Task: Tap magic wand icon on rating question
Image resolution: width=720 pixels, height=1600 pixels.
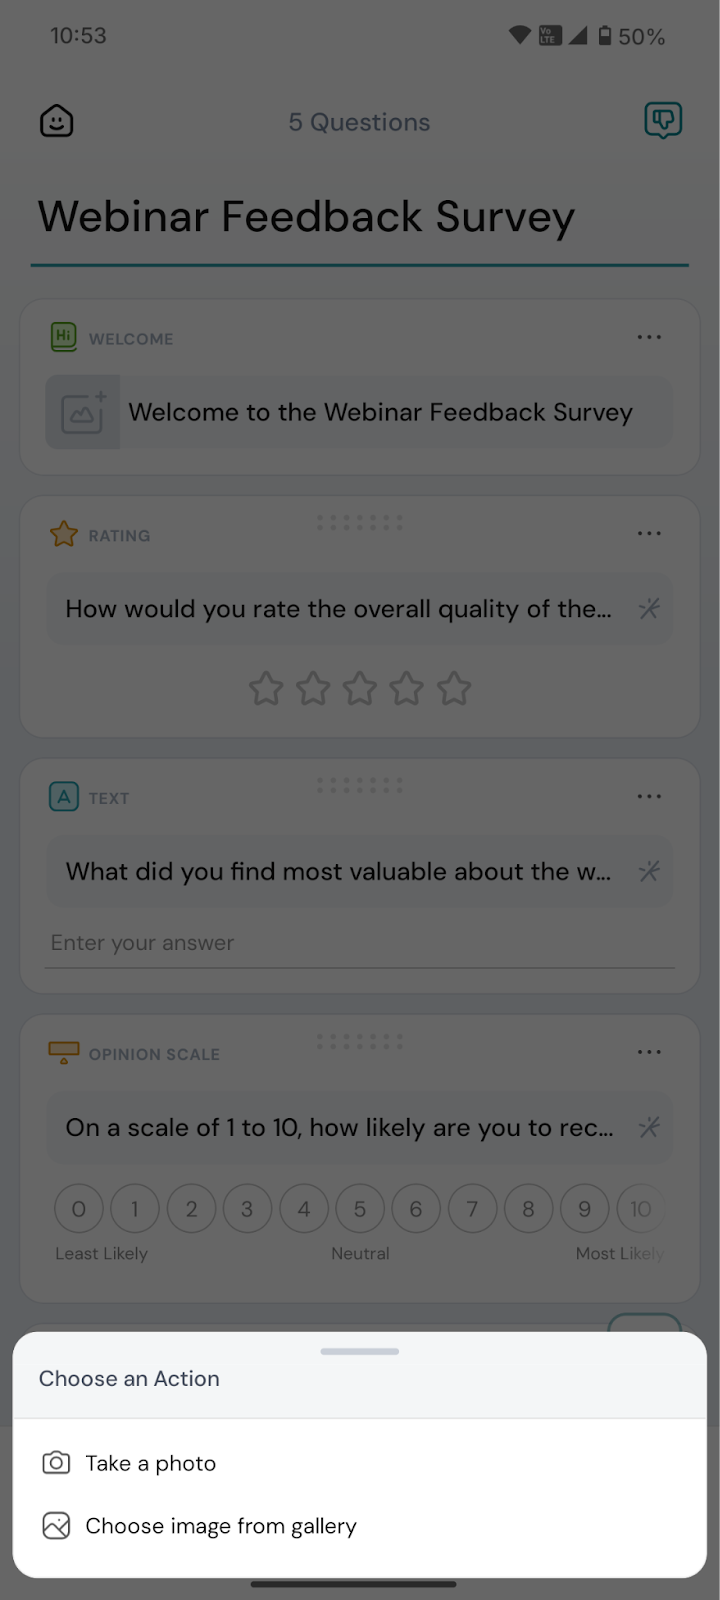Action: tap(649, 608)
